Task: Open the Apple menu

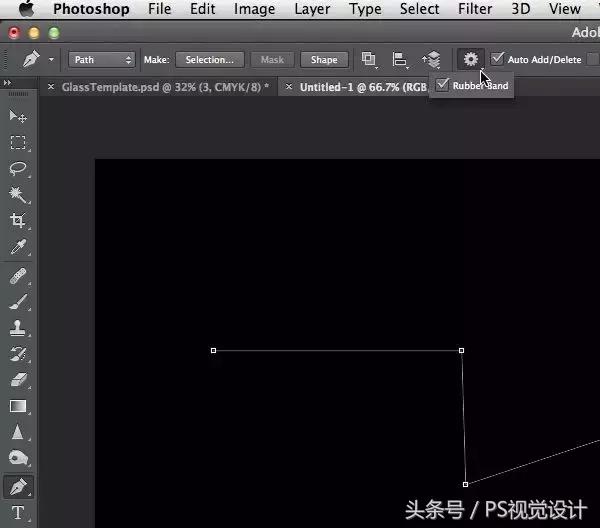Action: 26,8
